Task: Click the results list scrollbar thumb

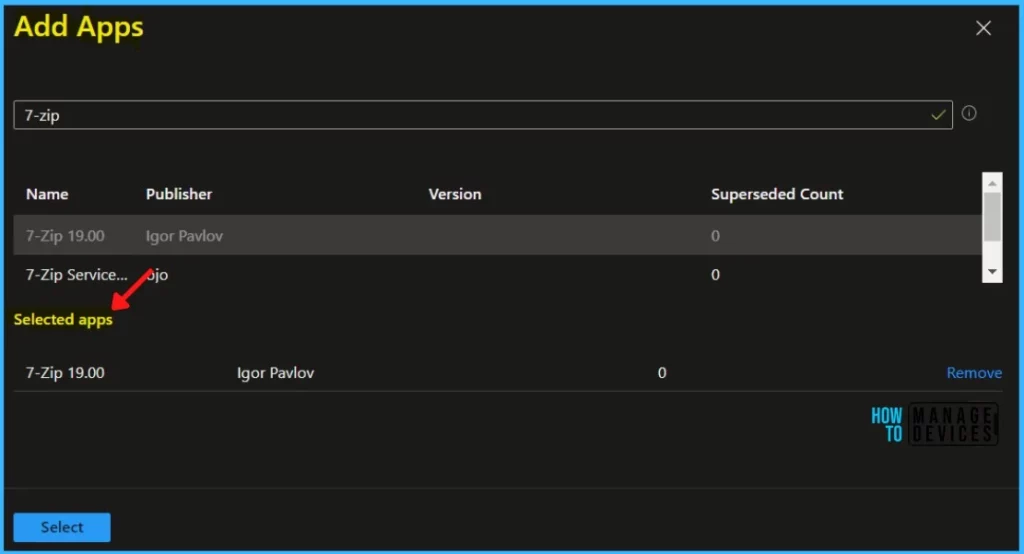Action: coord(992,217)
